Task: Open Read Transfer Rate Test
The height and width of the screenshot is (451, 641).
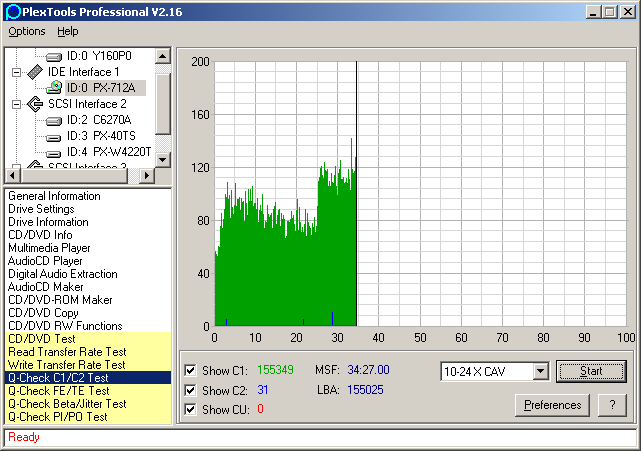Action: [87, 352]
